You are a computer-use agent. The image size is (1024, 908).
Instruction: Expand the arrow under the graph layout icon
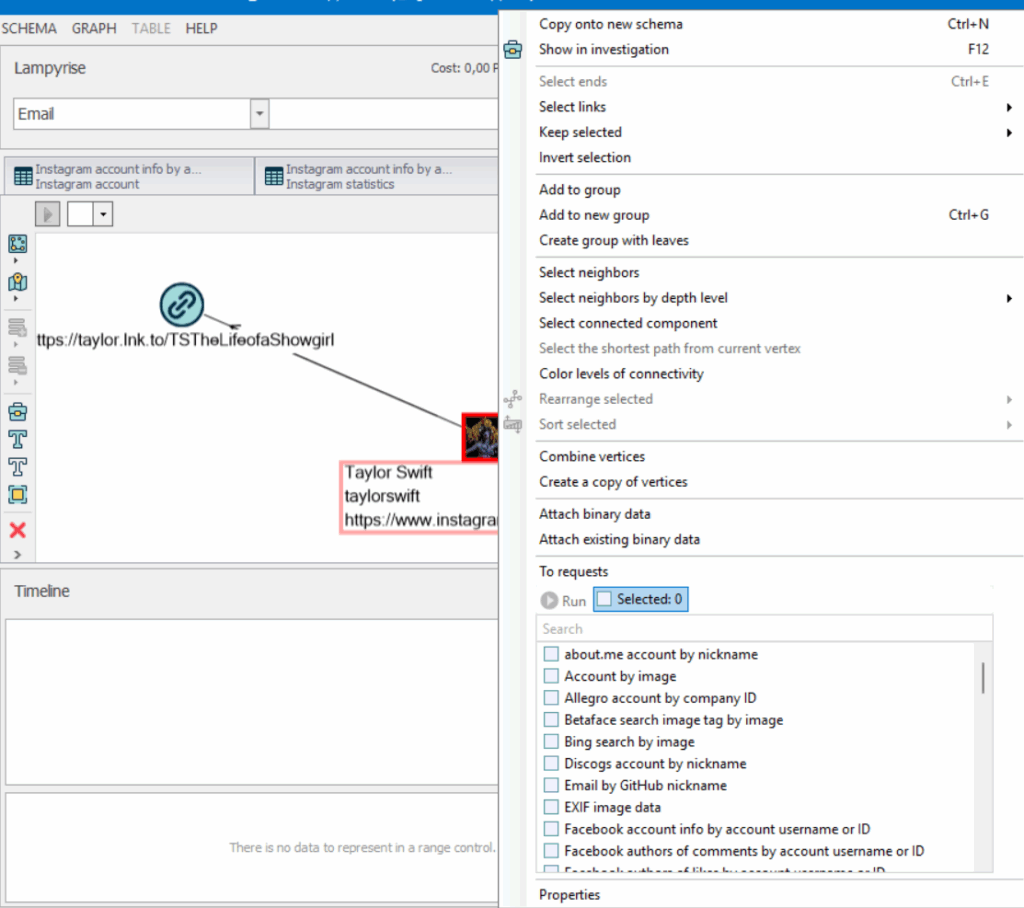pyautogui.click(x=16, y=260)
